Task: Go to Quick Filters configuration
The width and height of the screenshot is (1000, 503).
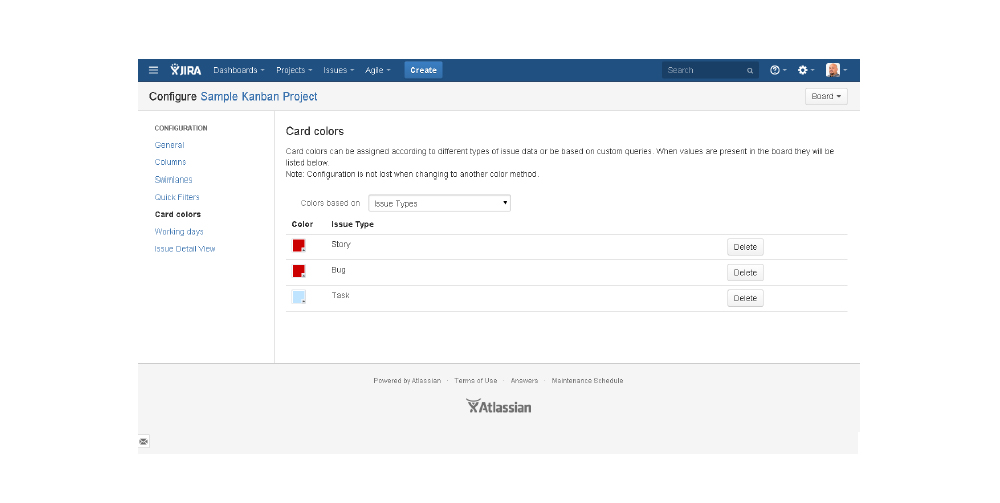Action: tap(177, 197)
